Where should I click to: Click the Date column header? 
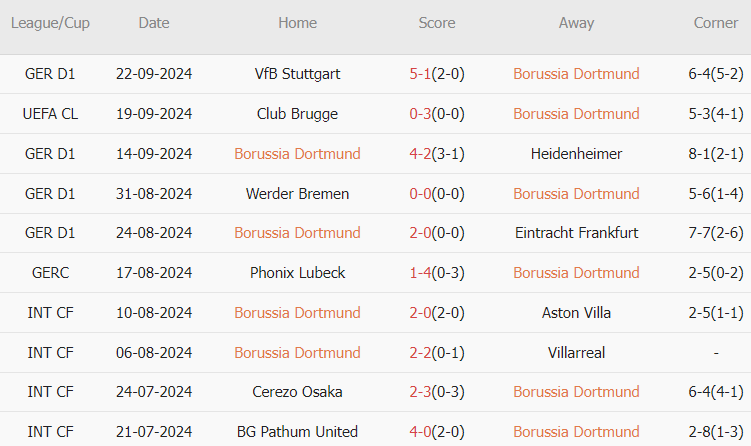click(153, 23)
